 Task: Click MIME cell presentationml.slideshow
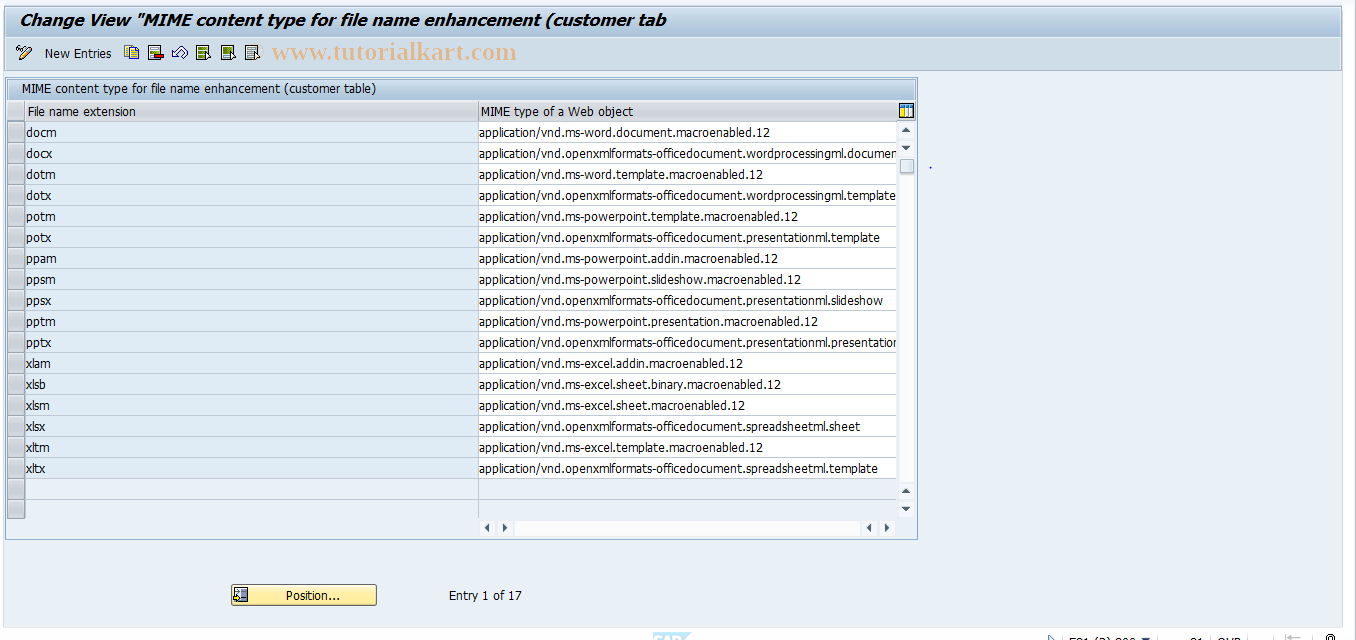[x=688, y=300]
